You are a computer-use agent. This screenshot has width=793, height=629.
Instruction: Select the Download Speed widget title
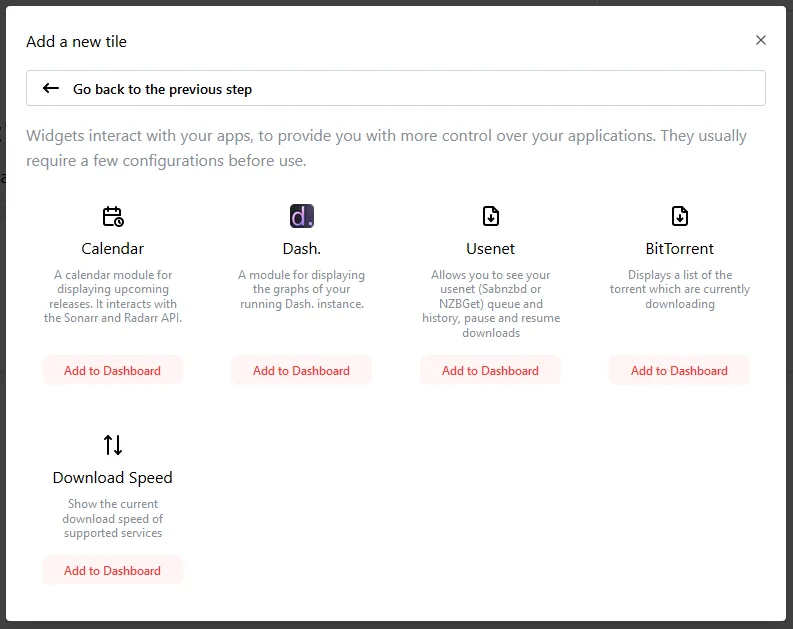(112, 477)
